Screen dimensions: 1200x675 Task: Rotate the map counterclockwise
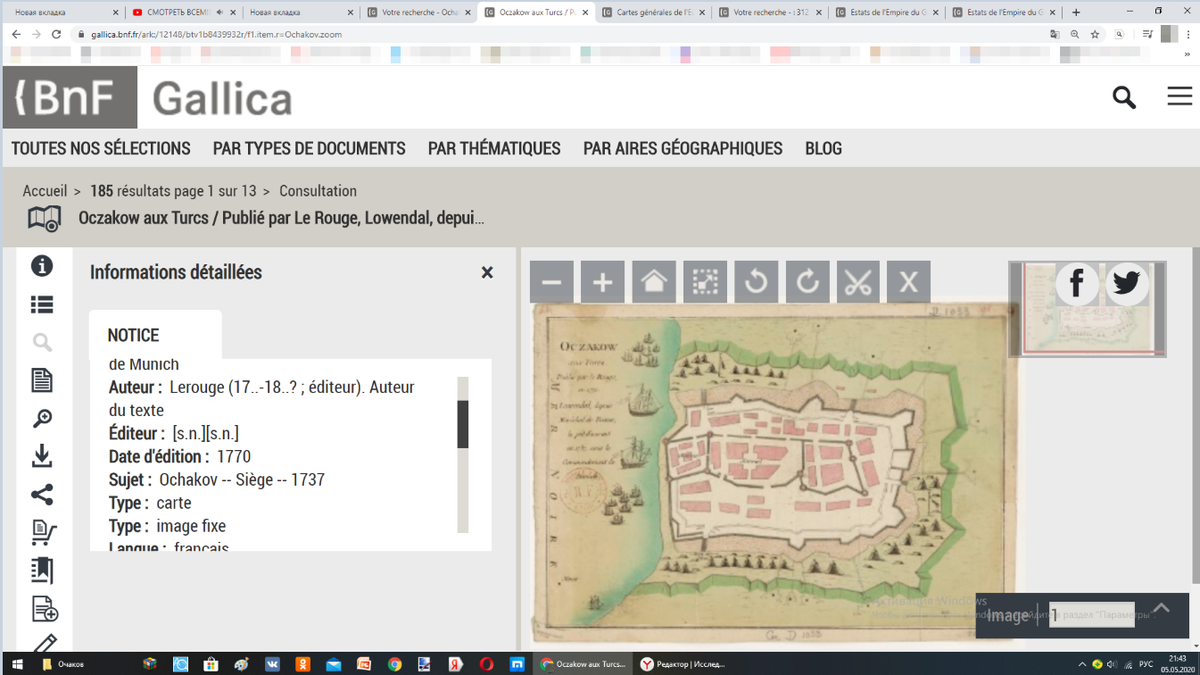756,282
